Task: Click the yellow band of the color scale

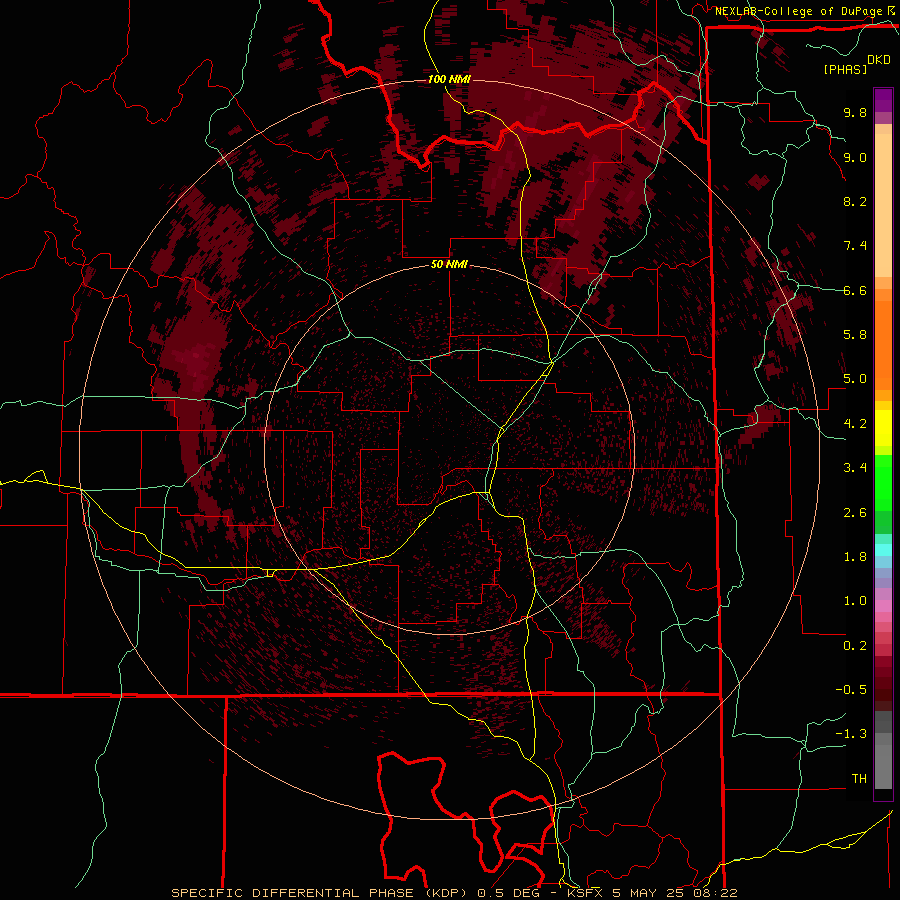Action: [883, 428]
